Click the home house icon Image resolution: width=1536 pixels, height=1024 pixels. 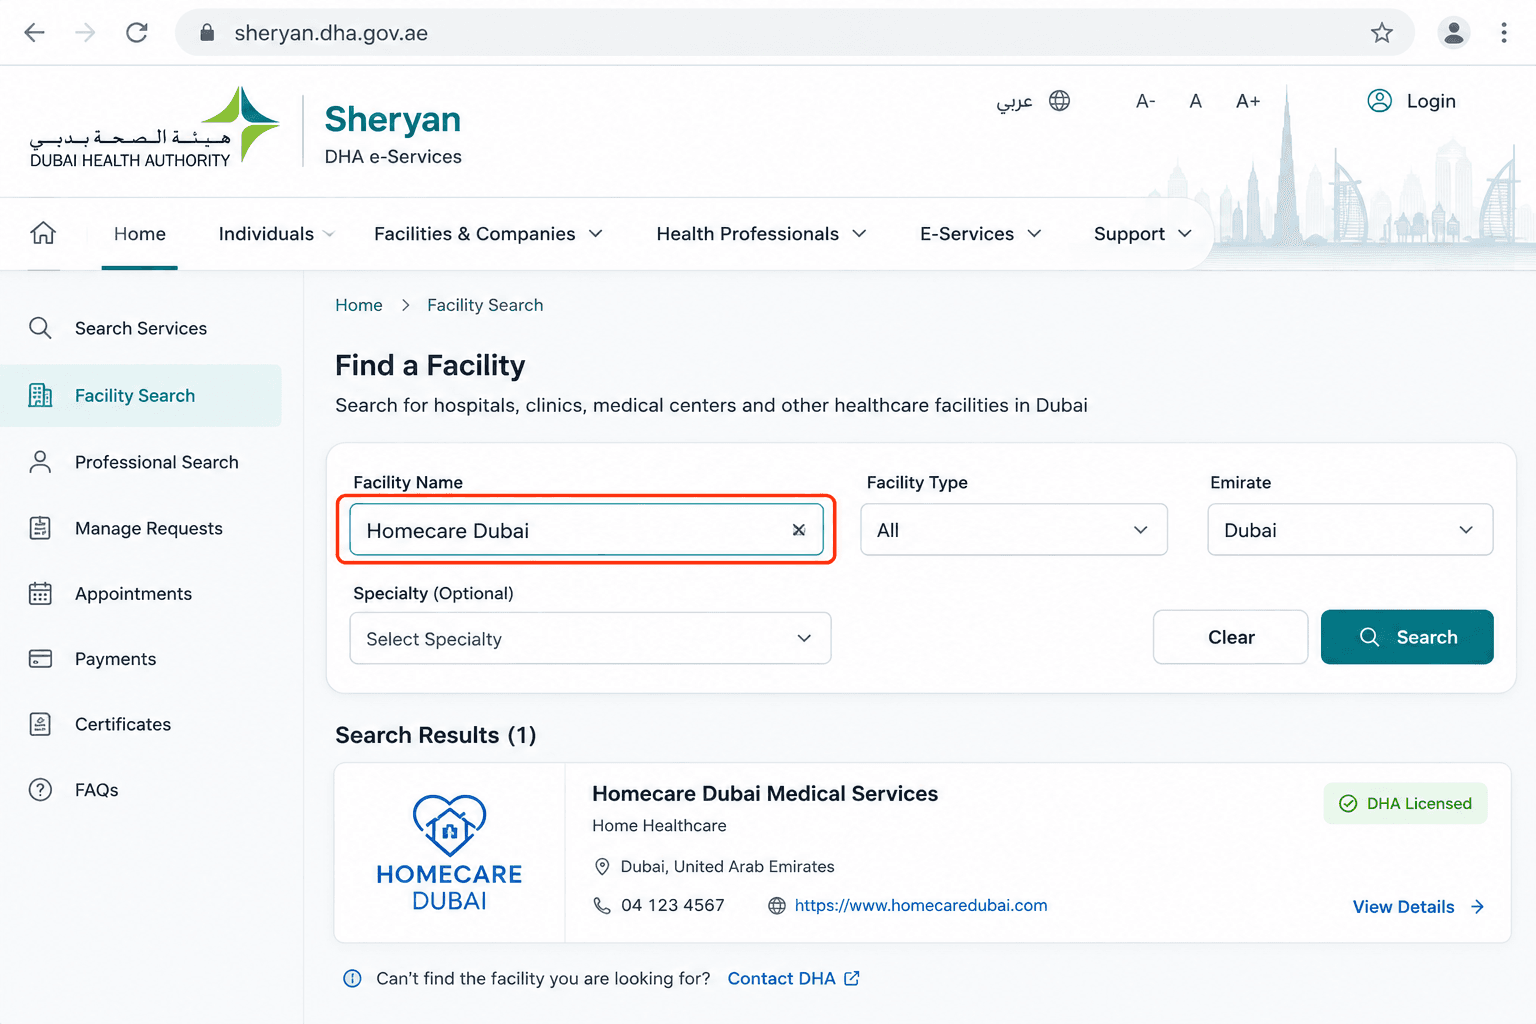coord(43,233)
